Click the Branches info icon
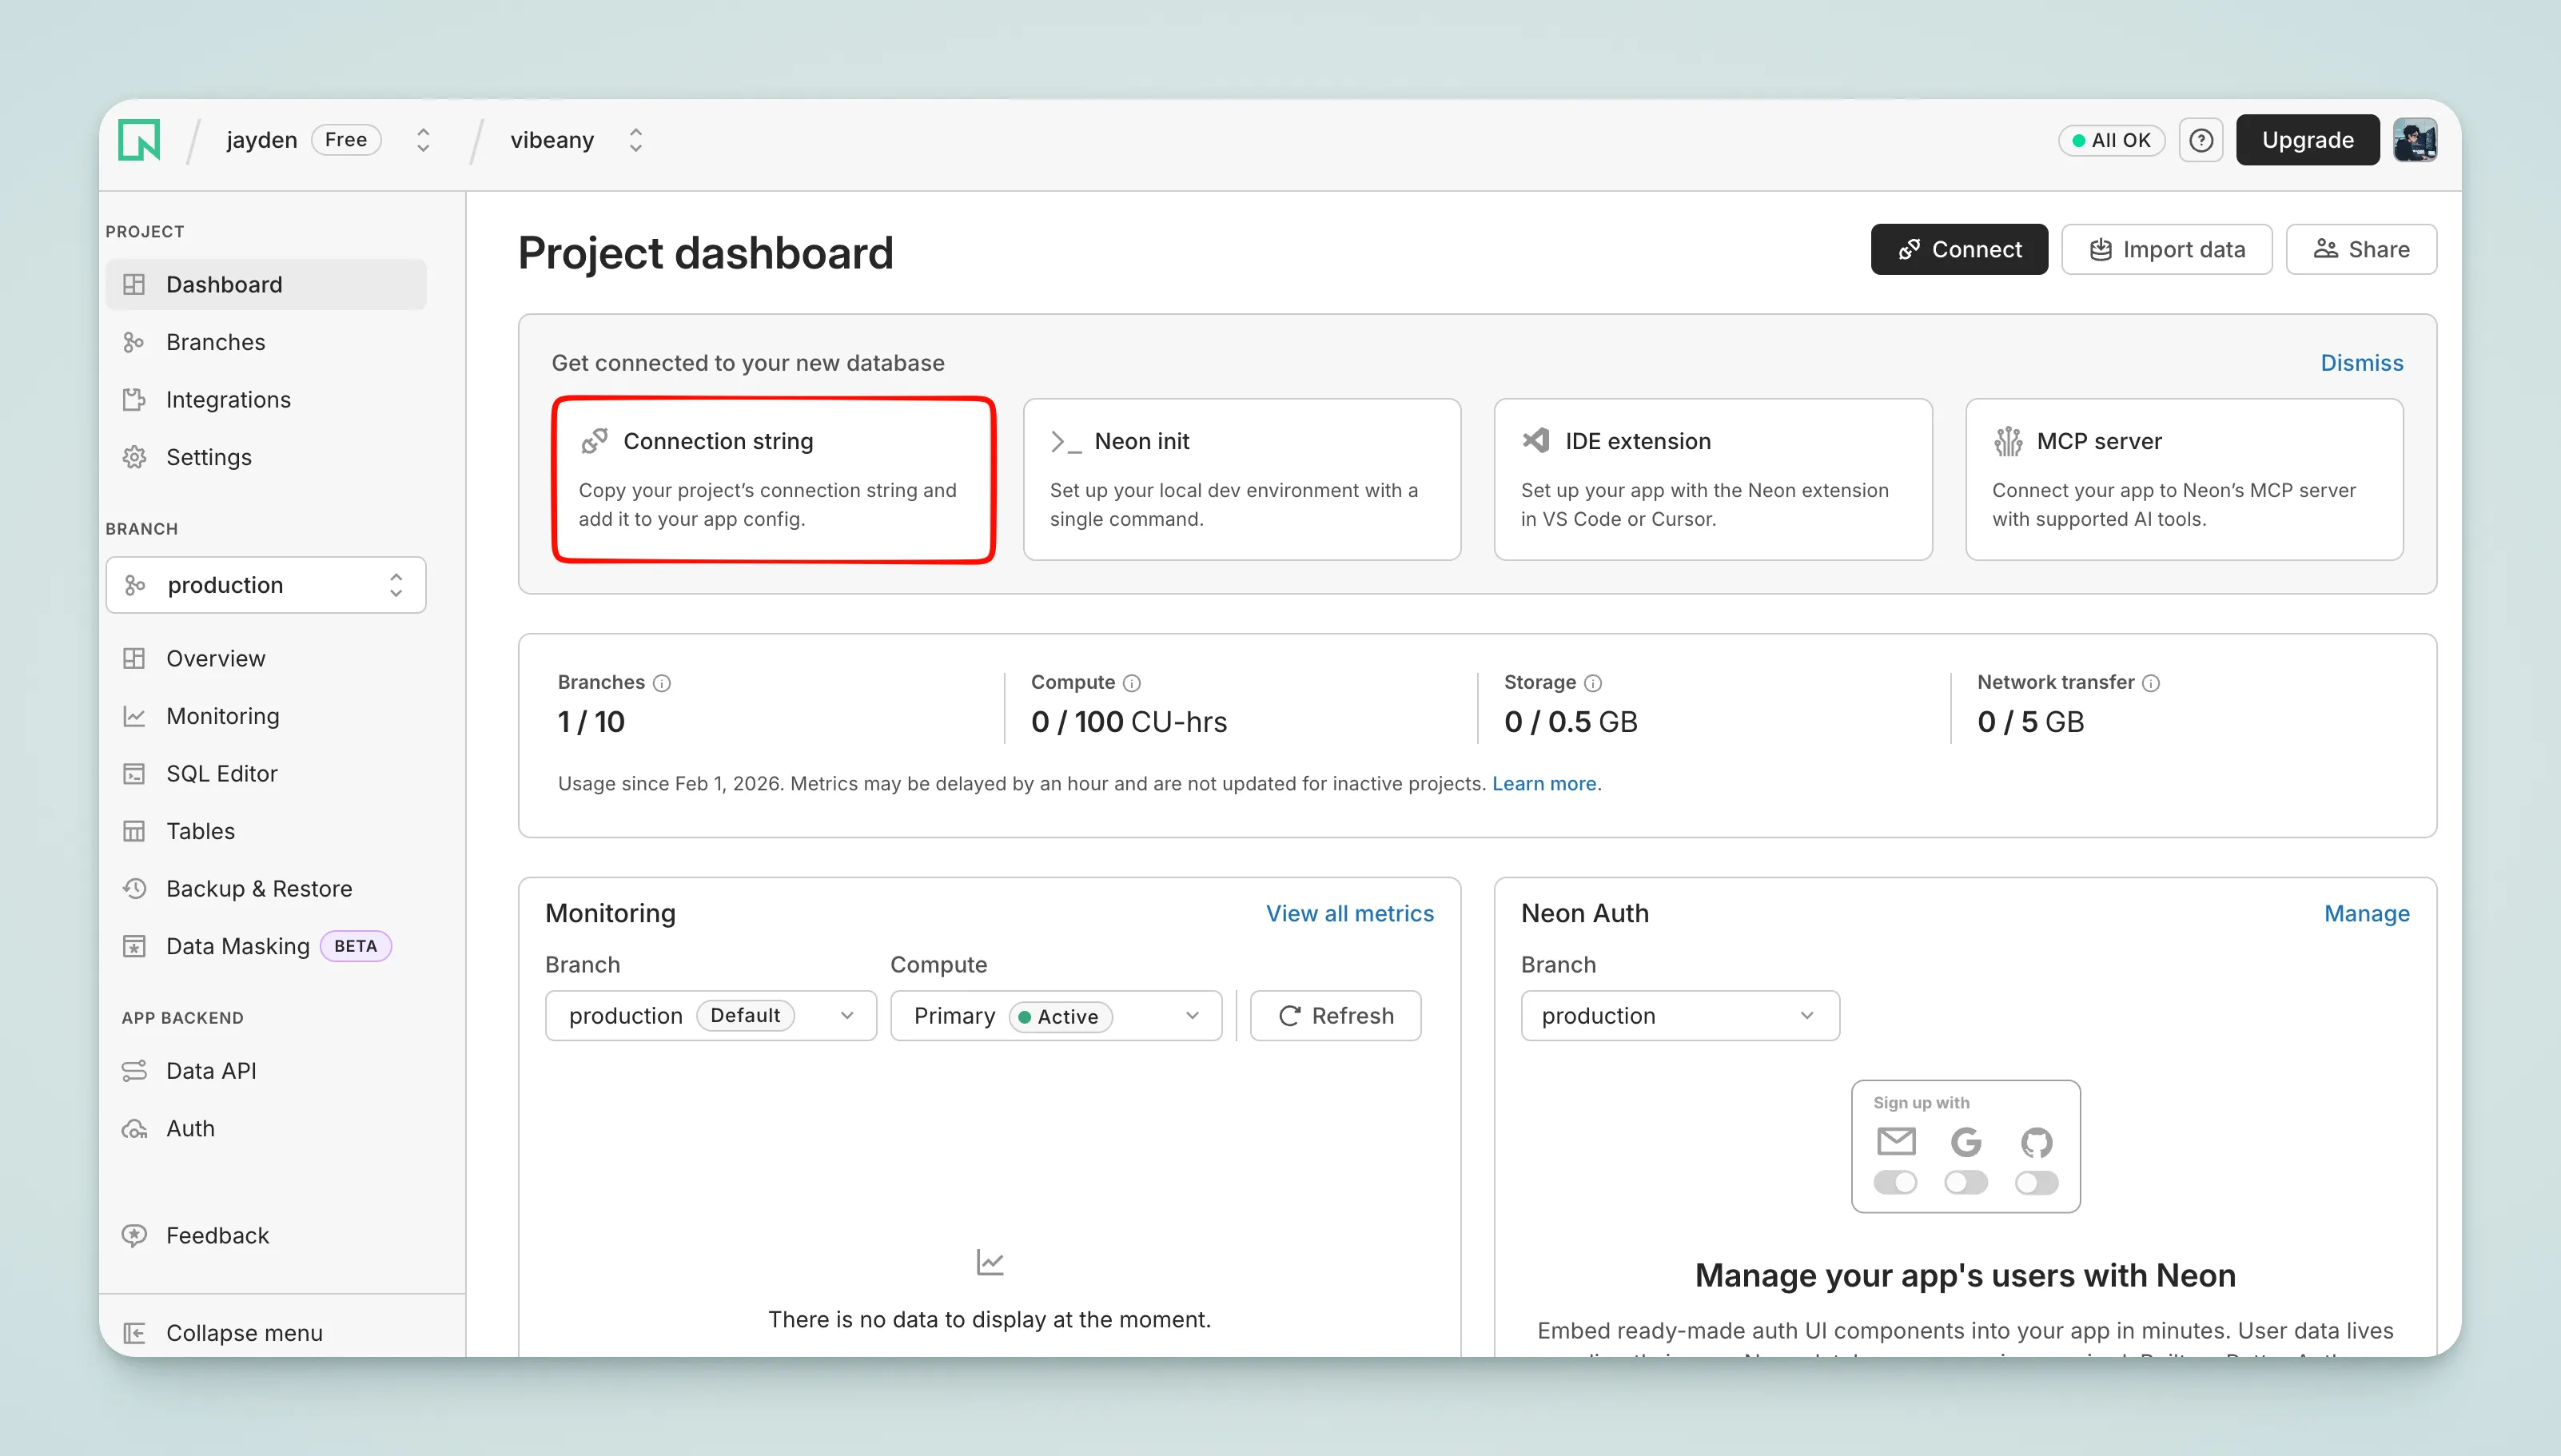The height and width of the screenshot is (1456, 2561). [662, 683]
